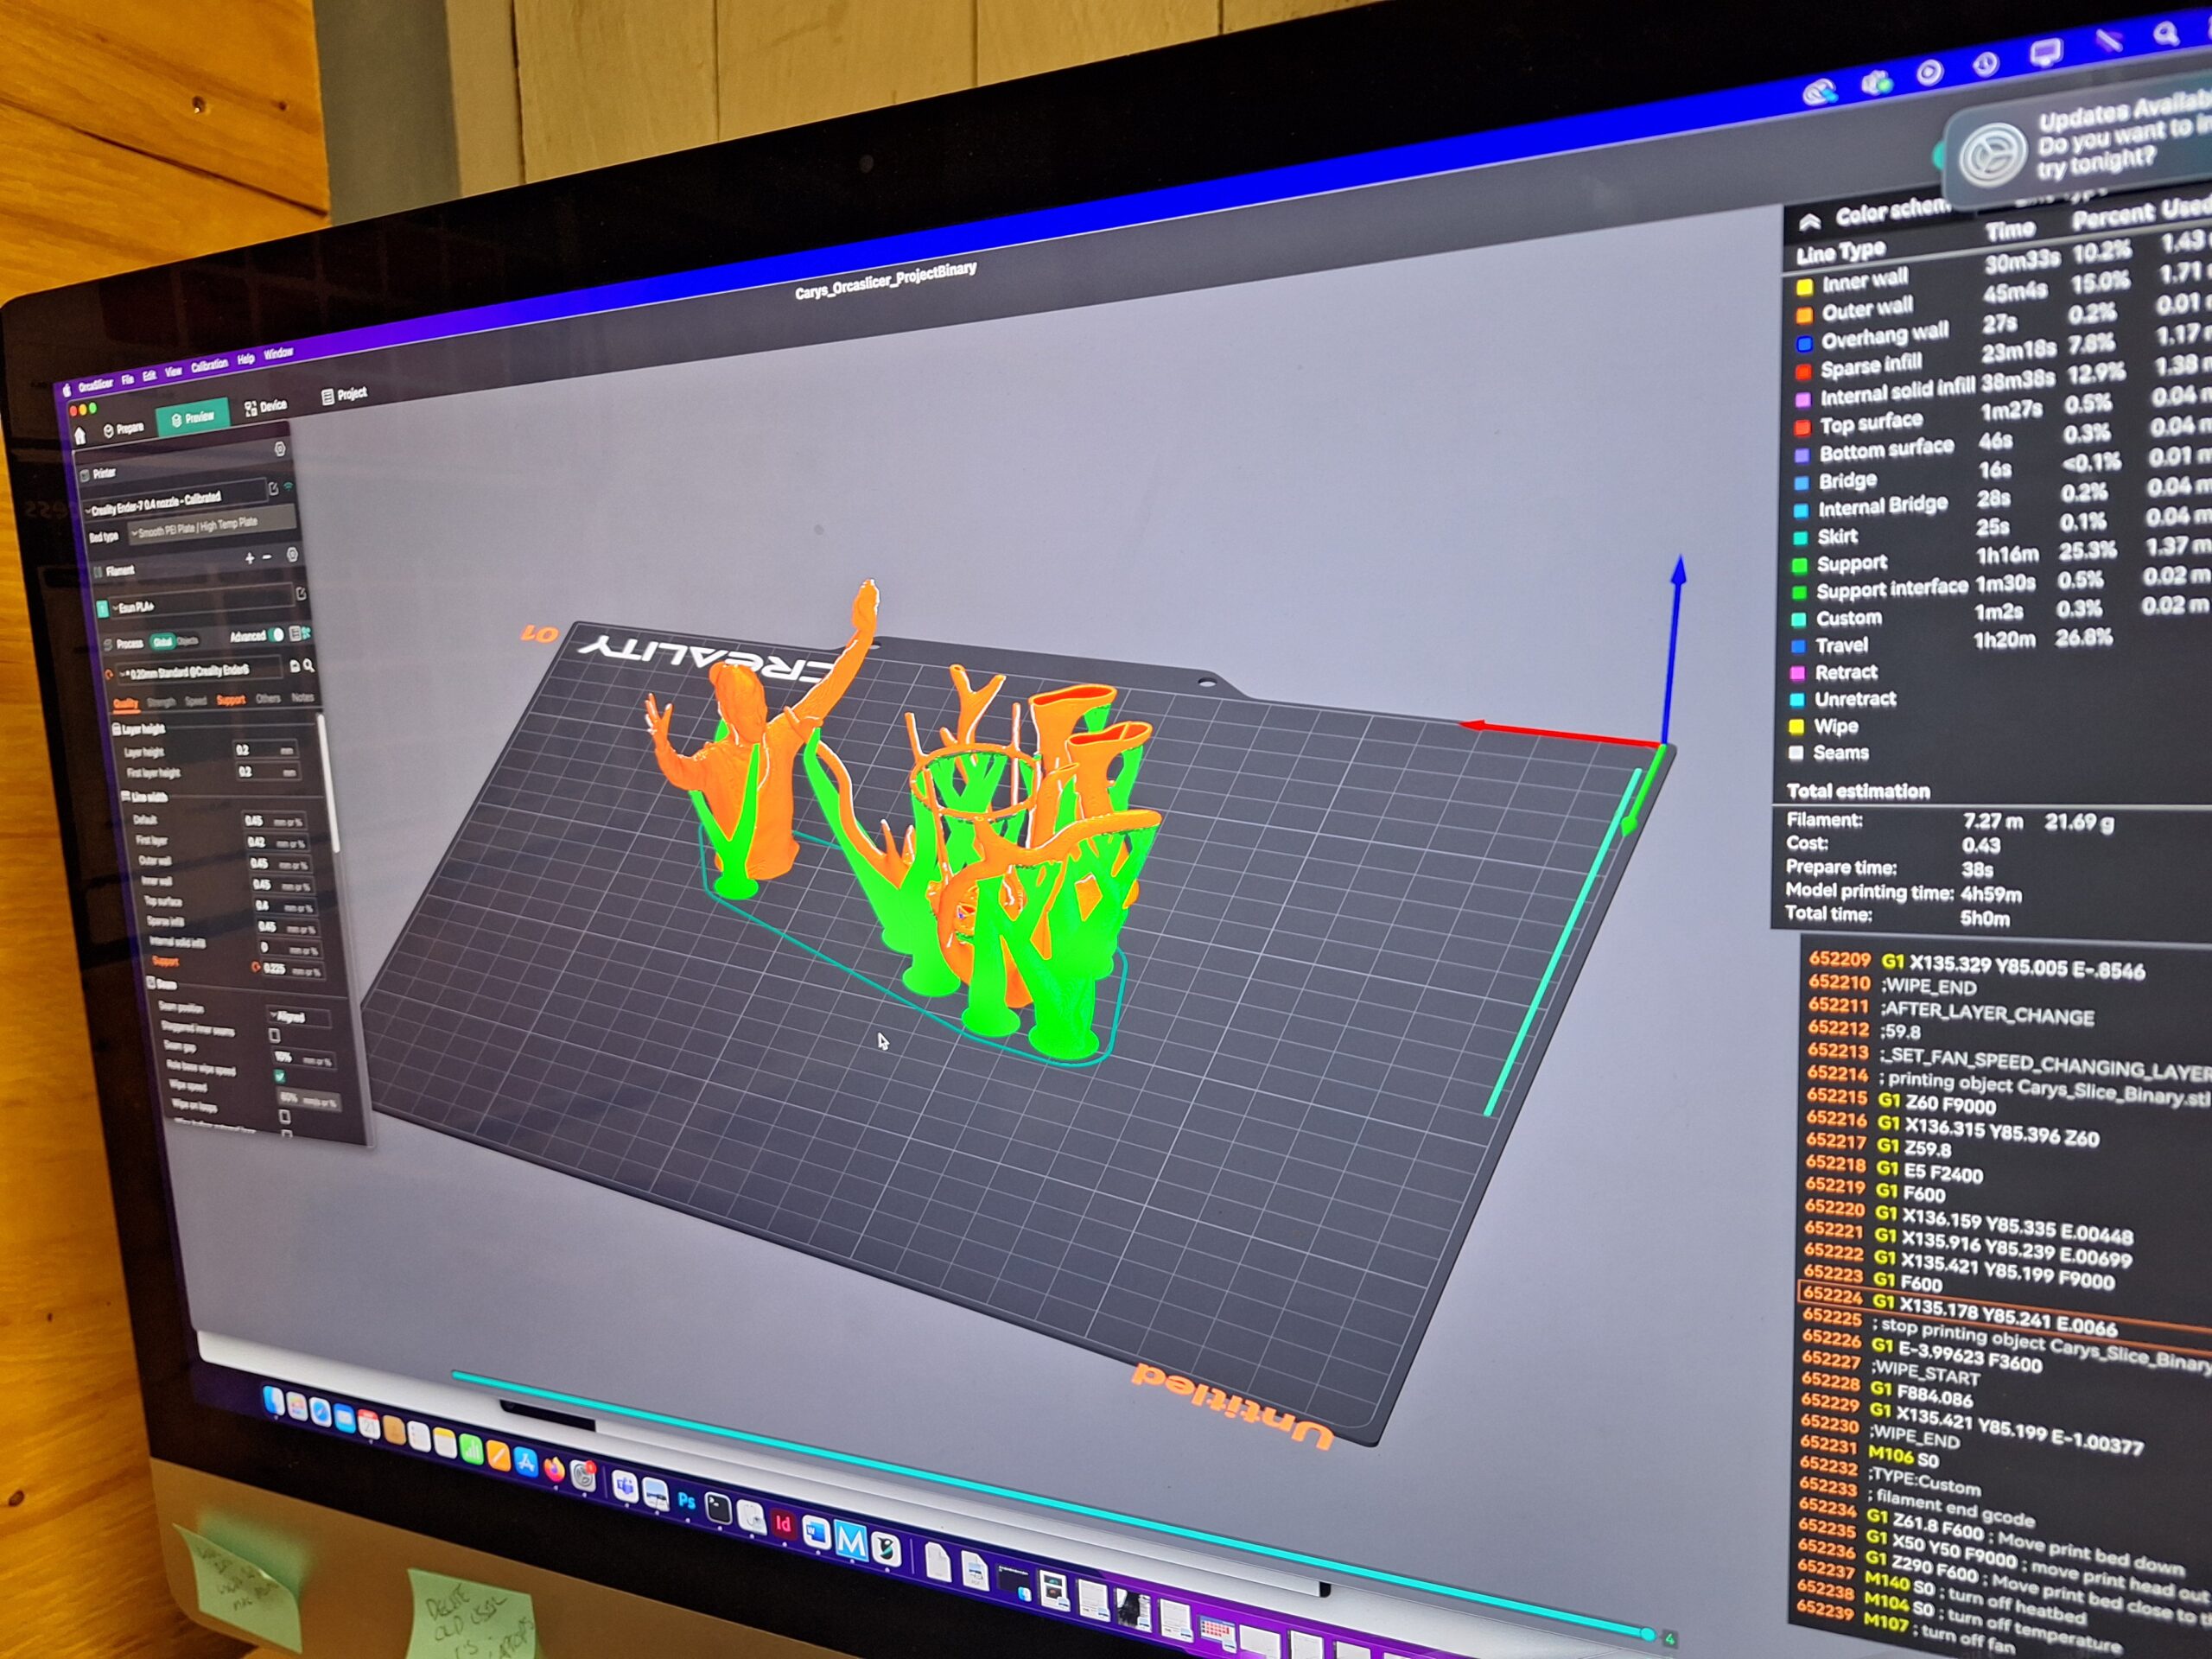This screenshot has height=1659, width=2212.
Task: Search process settings with magnifier icon
Action: (x=309, y=667)
